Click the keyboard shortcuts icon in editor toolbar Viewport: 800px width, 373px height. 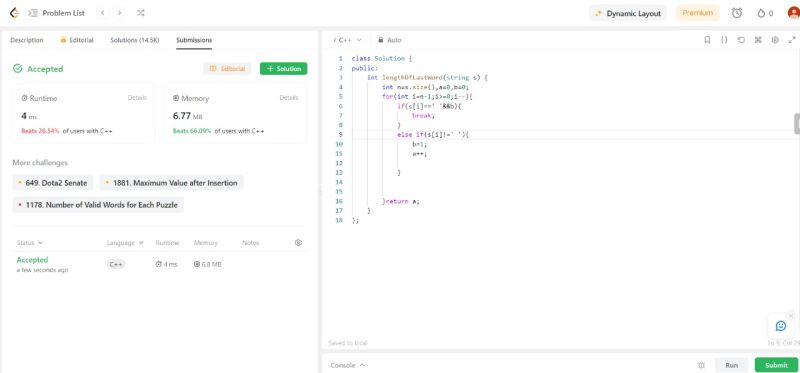point(758,40)
